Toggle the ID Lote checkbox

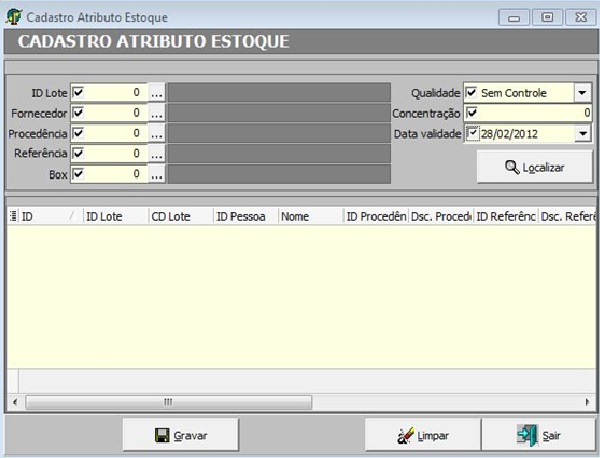coord(78,92)
